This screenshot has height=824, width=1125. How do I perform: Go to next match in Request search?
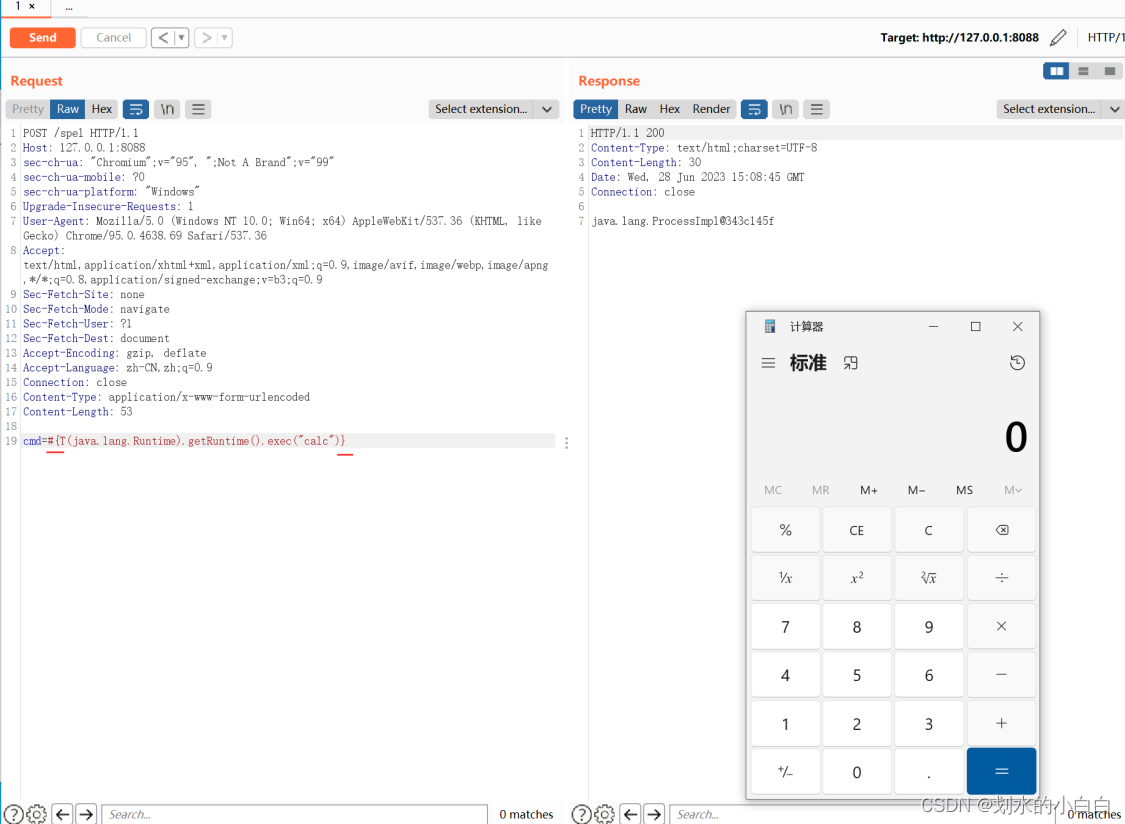coord(86,814)
